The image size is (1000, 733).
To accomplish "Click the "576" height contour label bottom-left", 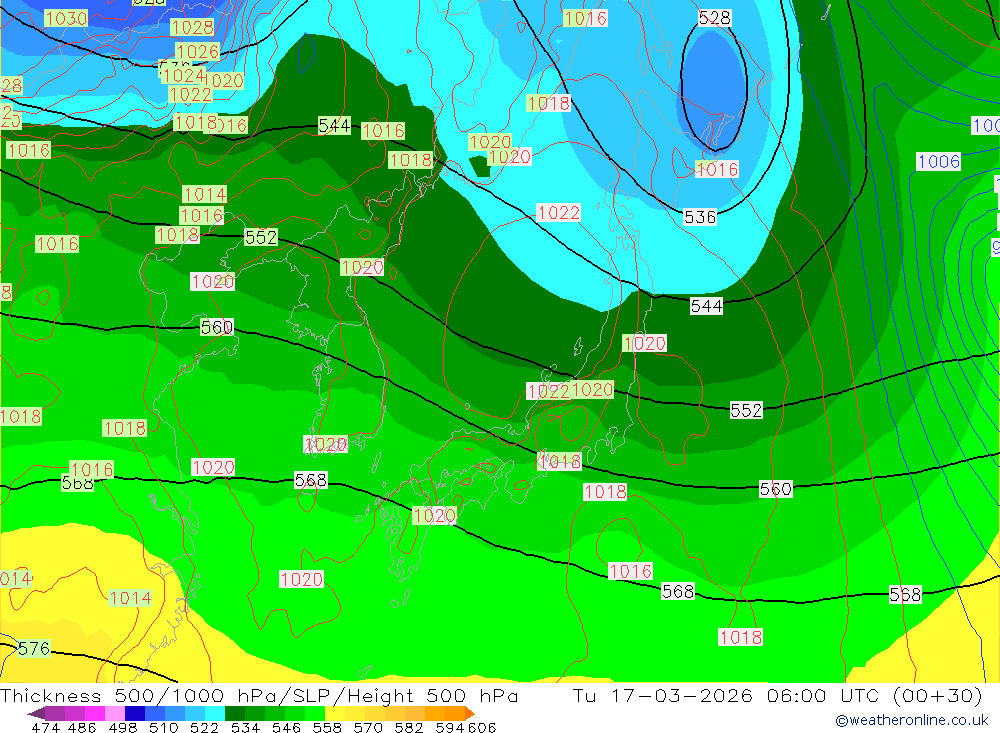I will (x=33, y=649).
